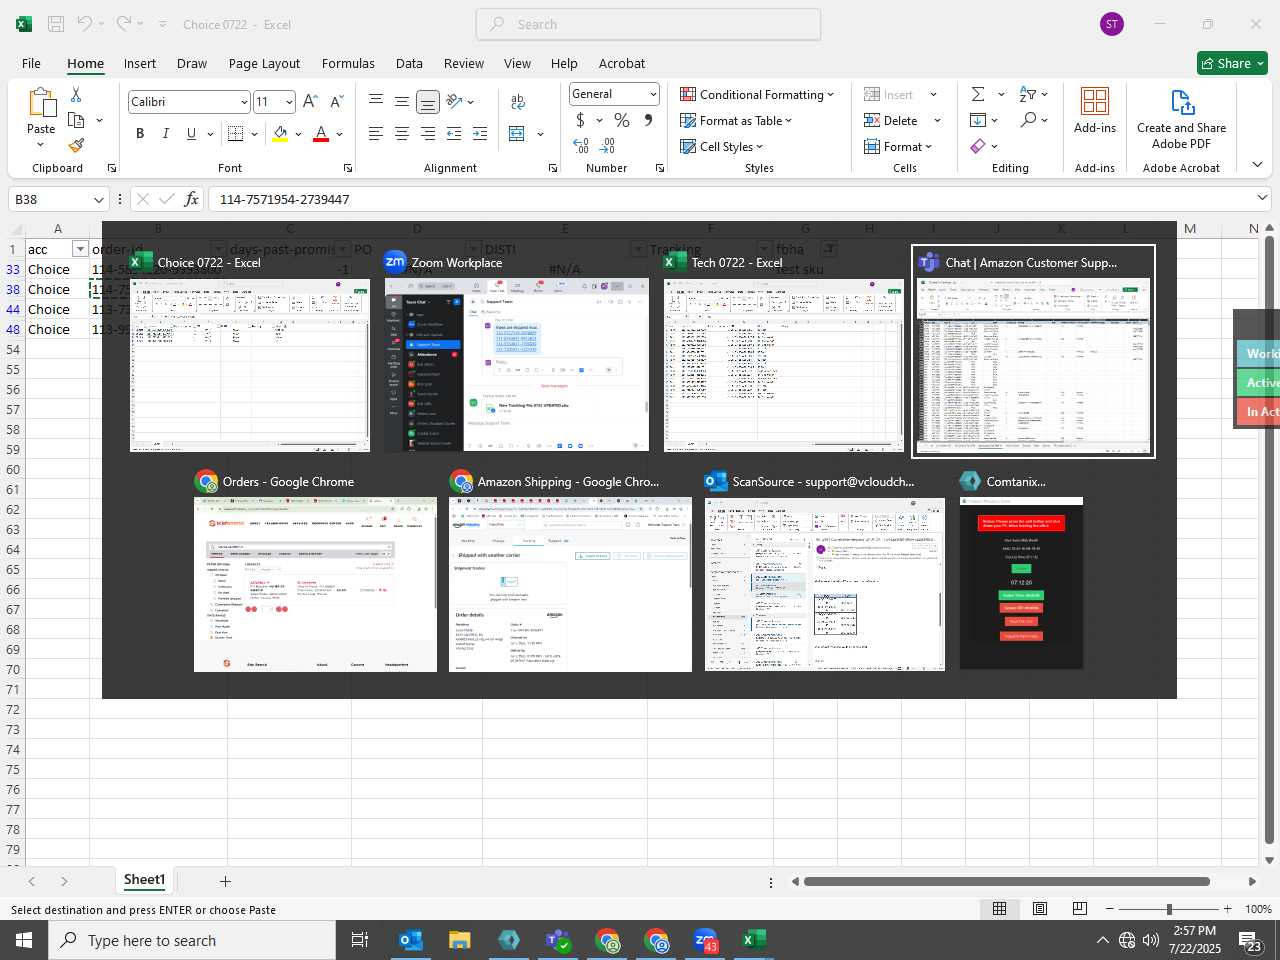
Task: Switch to the Tech 0722 Excel window thumbnail
Action: pyautogui.click(x=784, y=365)
